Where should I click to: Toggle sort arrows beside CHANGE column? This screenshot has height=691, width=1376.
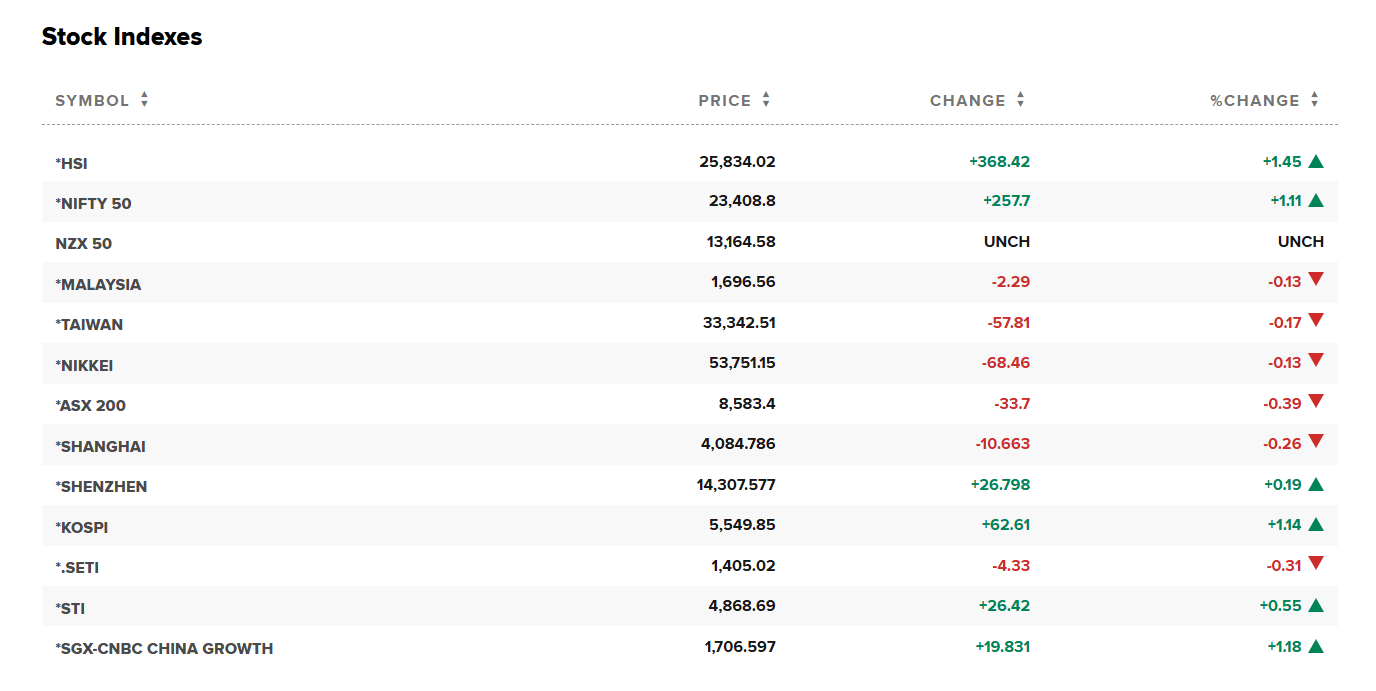coord(1021,100)
